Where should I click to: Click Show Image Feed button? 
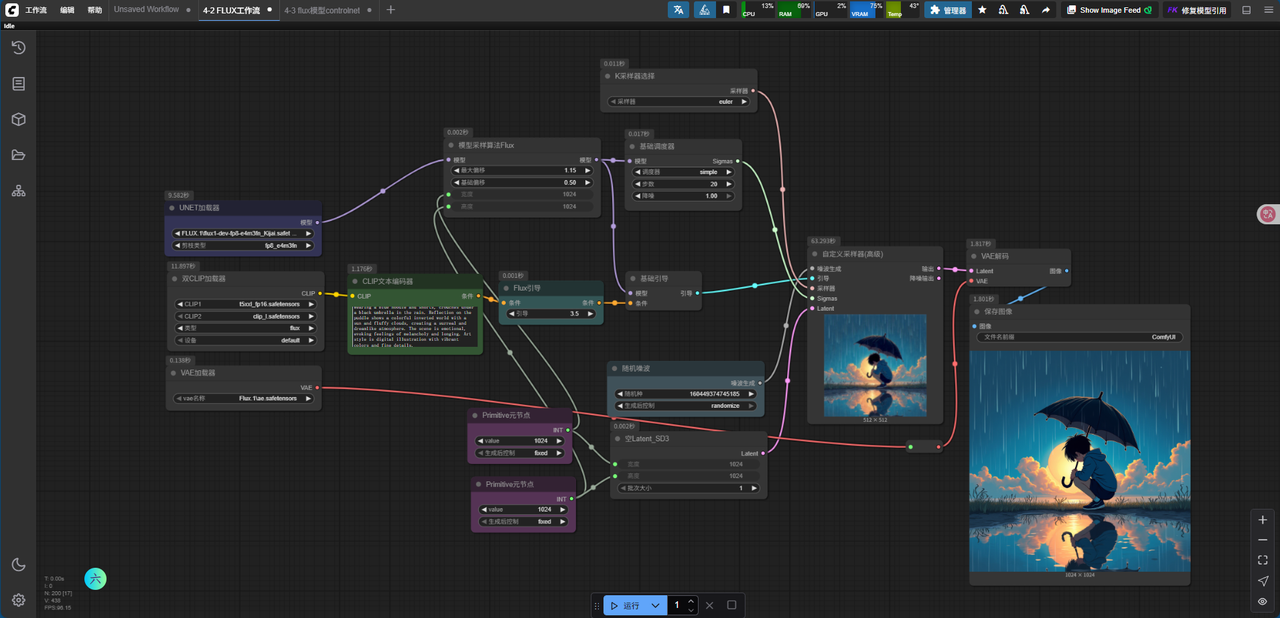pos(1109,10)
